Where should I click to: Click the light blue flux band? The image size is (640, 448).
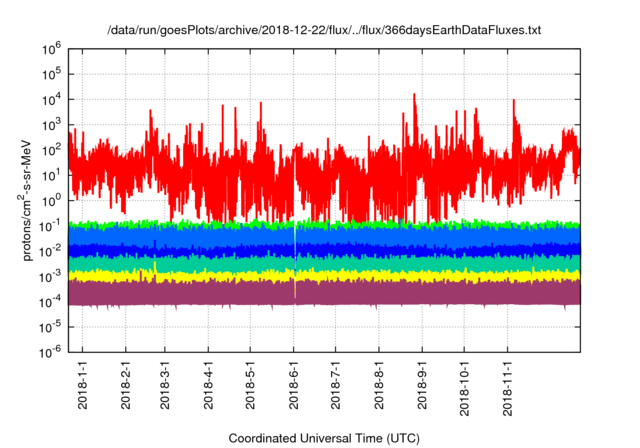324,236
